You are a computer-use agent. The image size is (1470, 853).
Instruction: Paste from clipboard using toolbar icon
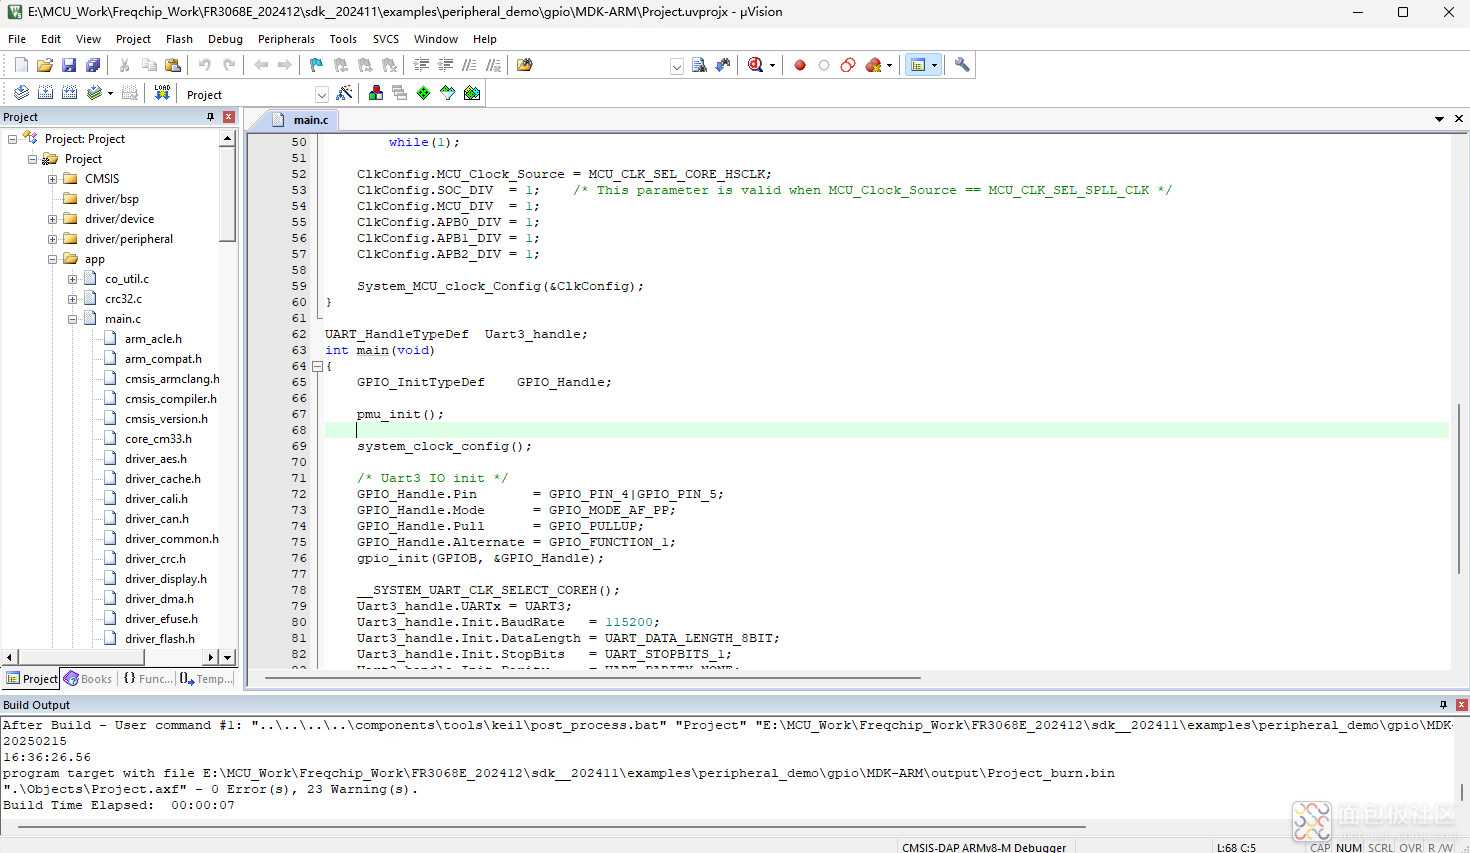coord(173,65)
